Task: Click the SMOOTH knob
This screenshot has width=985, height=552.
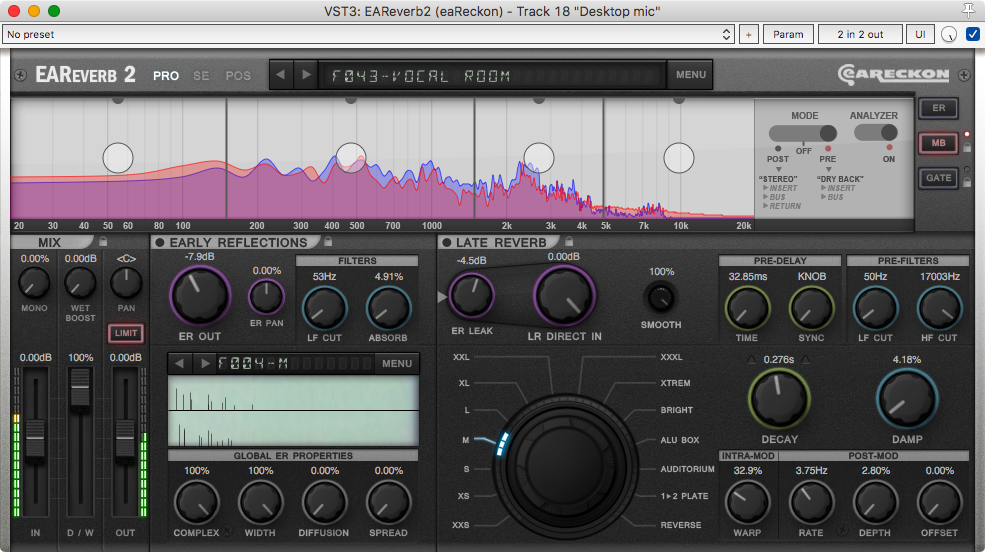Action: click(660, 298)
